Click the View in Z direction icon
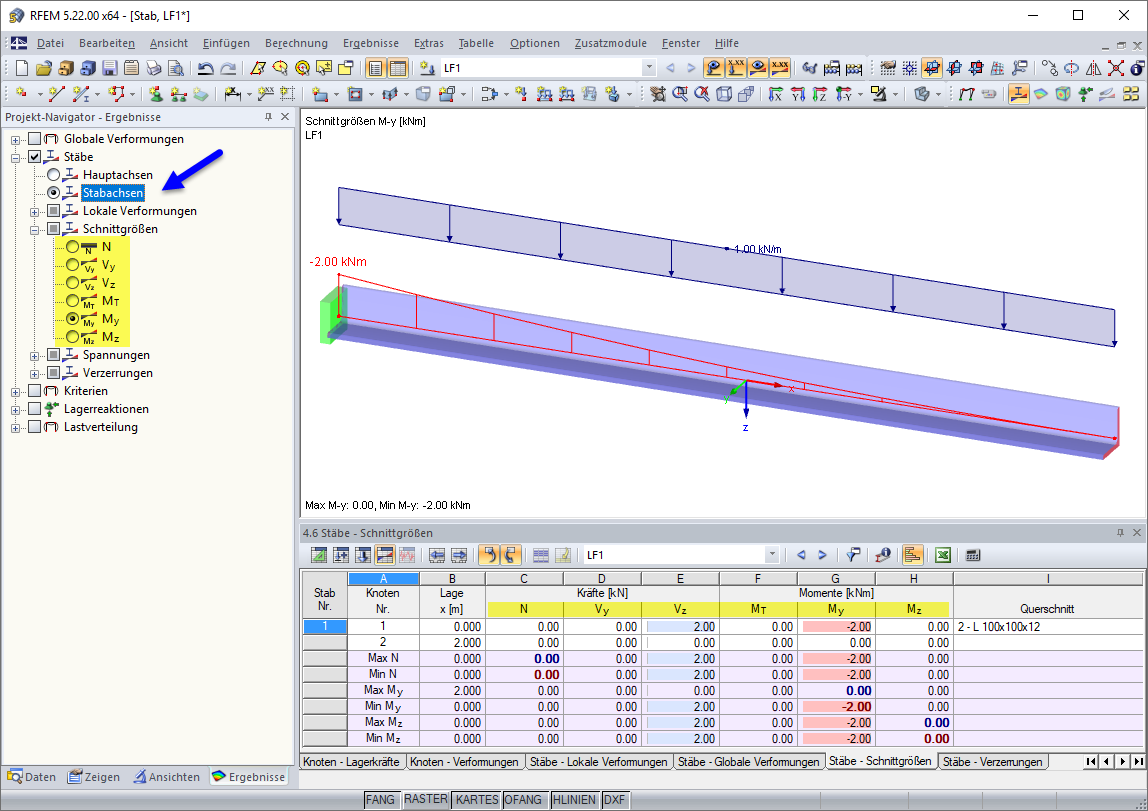The image size is (1148, 811). tap(820, 94)
